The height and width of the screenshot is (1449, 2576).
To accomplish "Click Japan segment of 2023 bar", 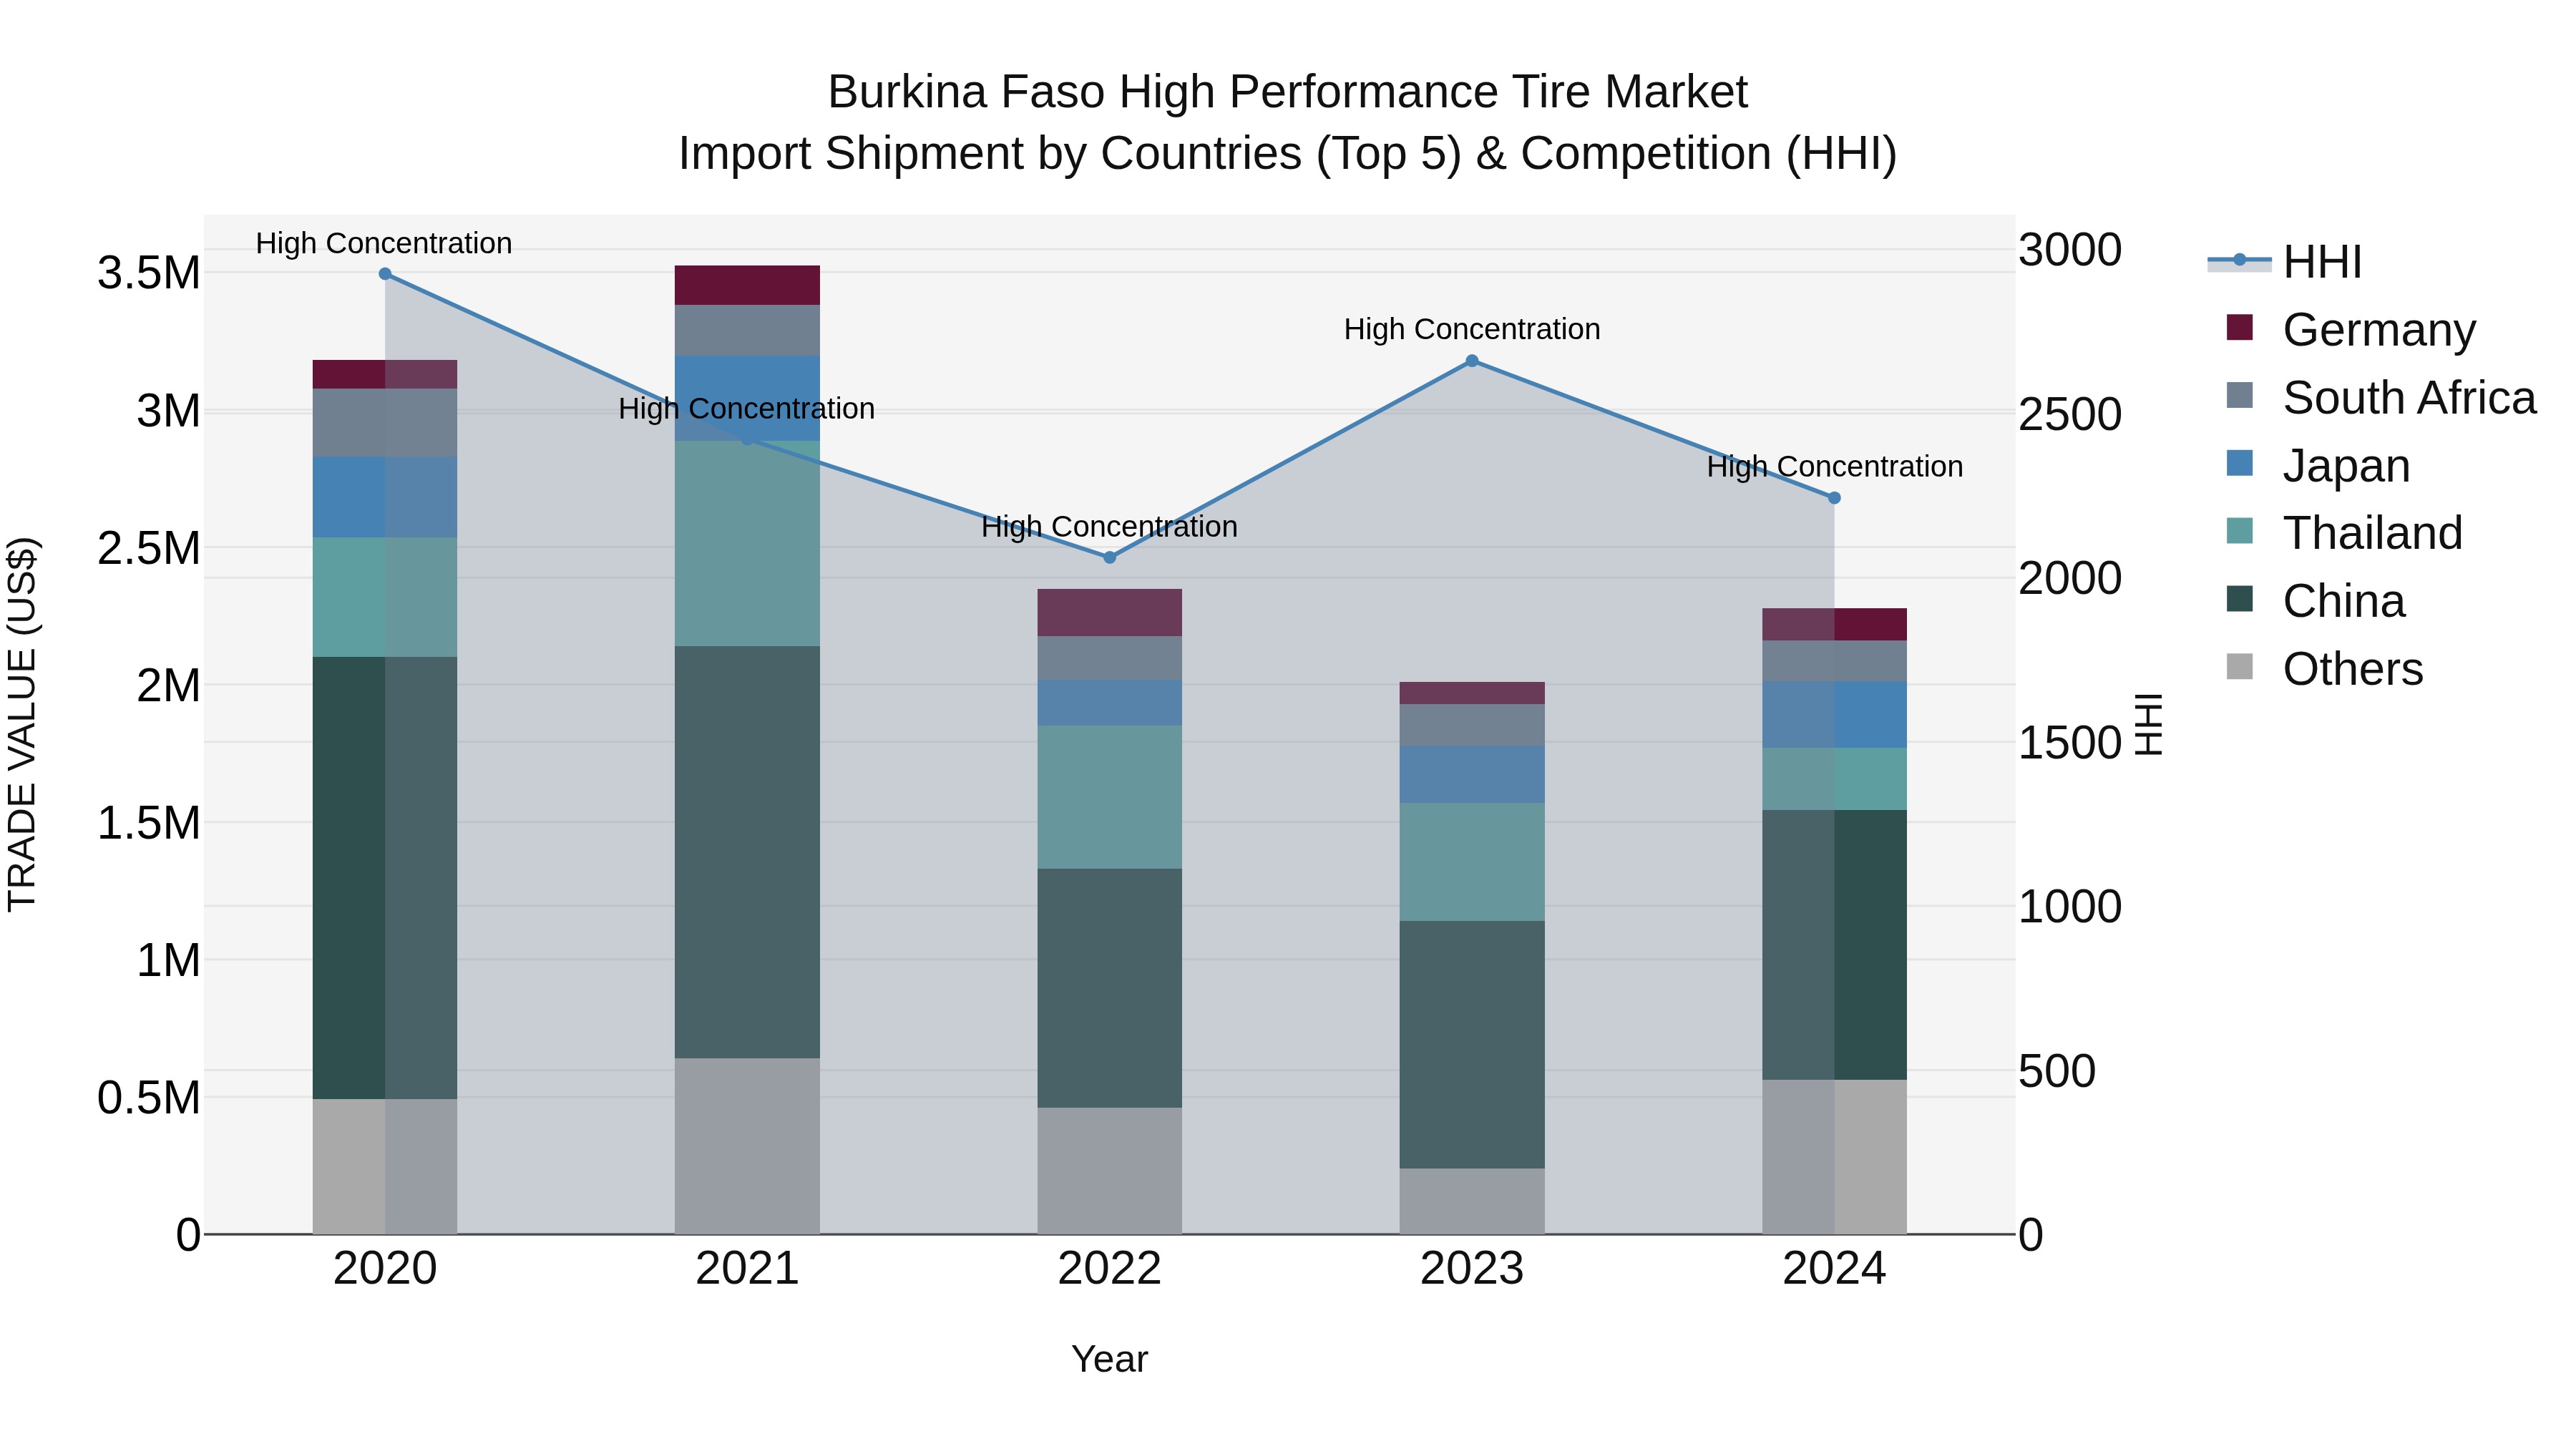I will [1472, 775].
